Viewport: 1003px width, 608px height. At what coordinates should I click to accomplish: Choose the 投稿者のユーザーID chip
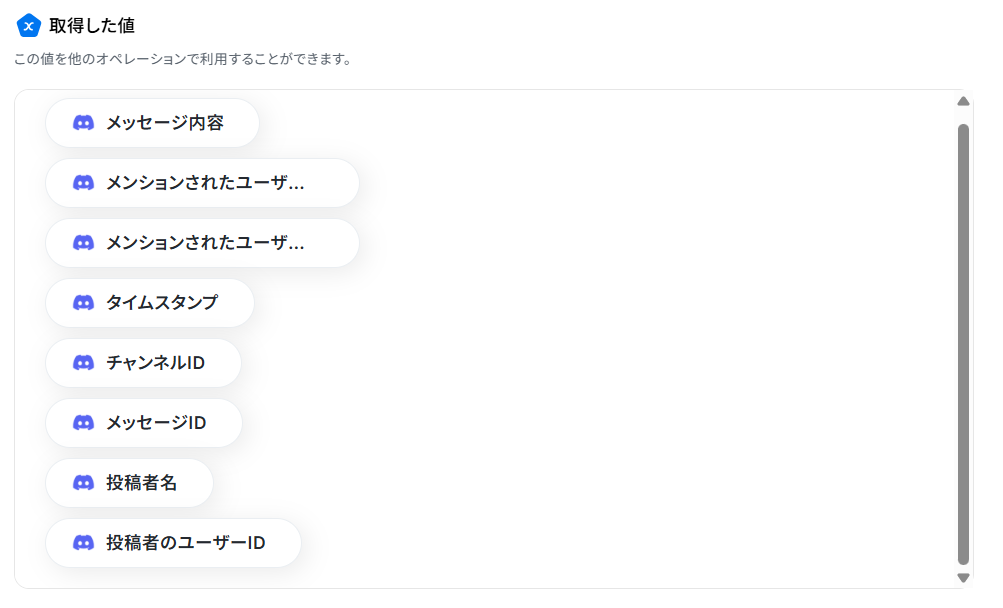pos(173,543)
